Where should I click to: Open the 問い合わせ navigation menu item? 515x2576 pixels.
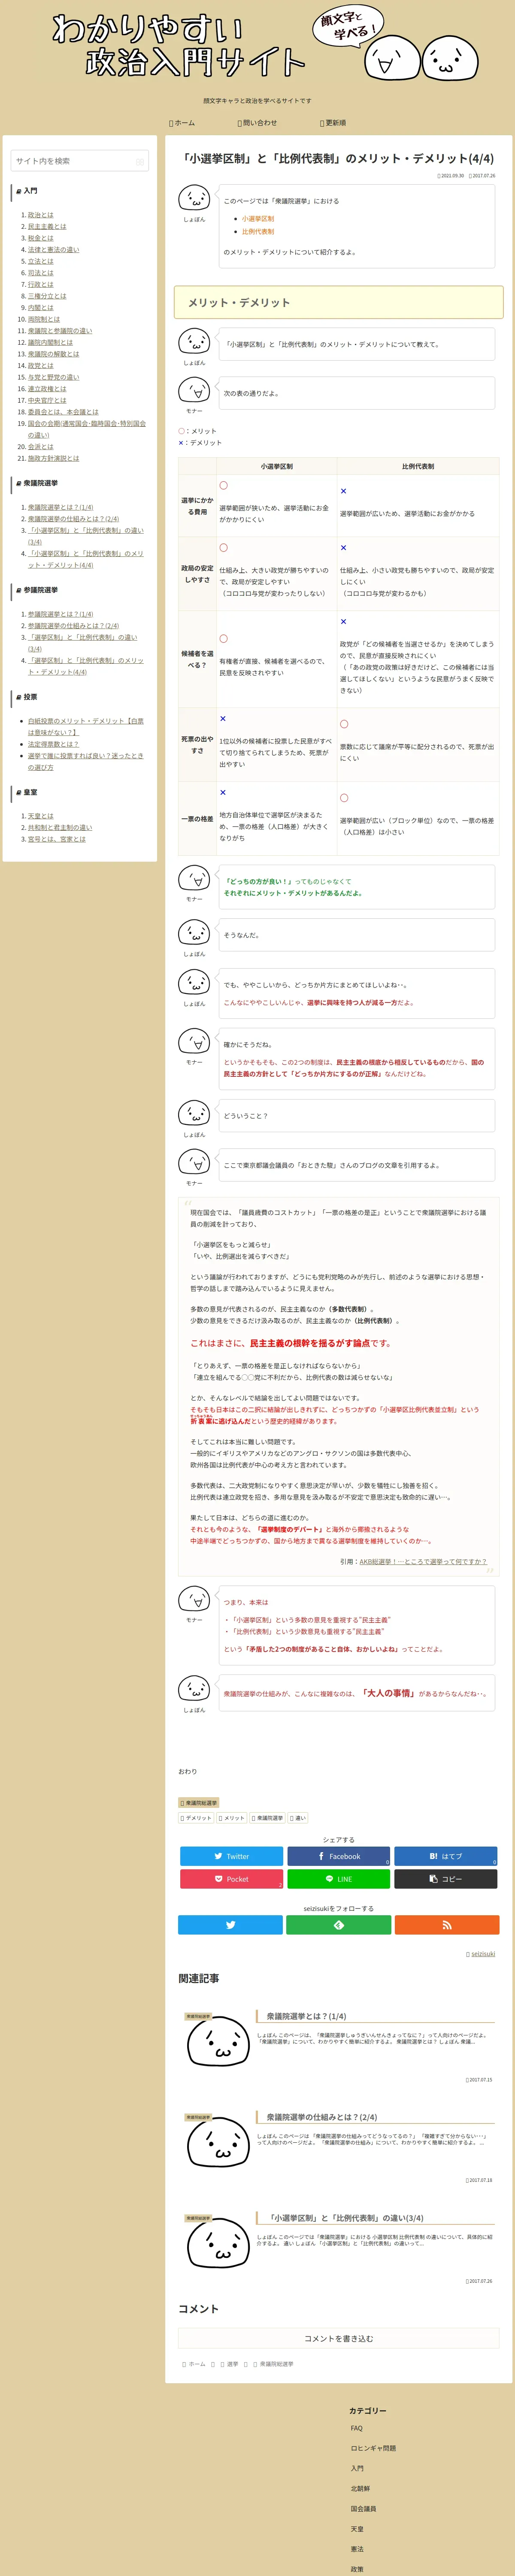[x=257, y=123]
